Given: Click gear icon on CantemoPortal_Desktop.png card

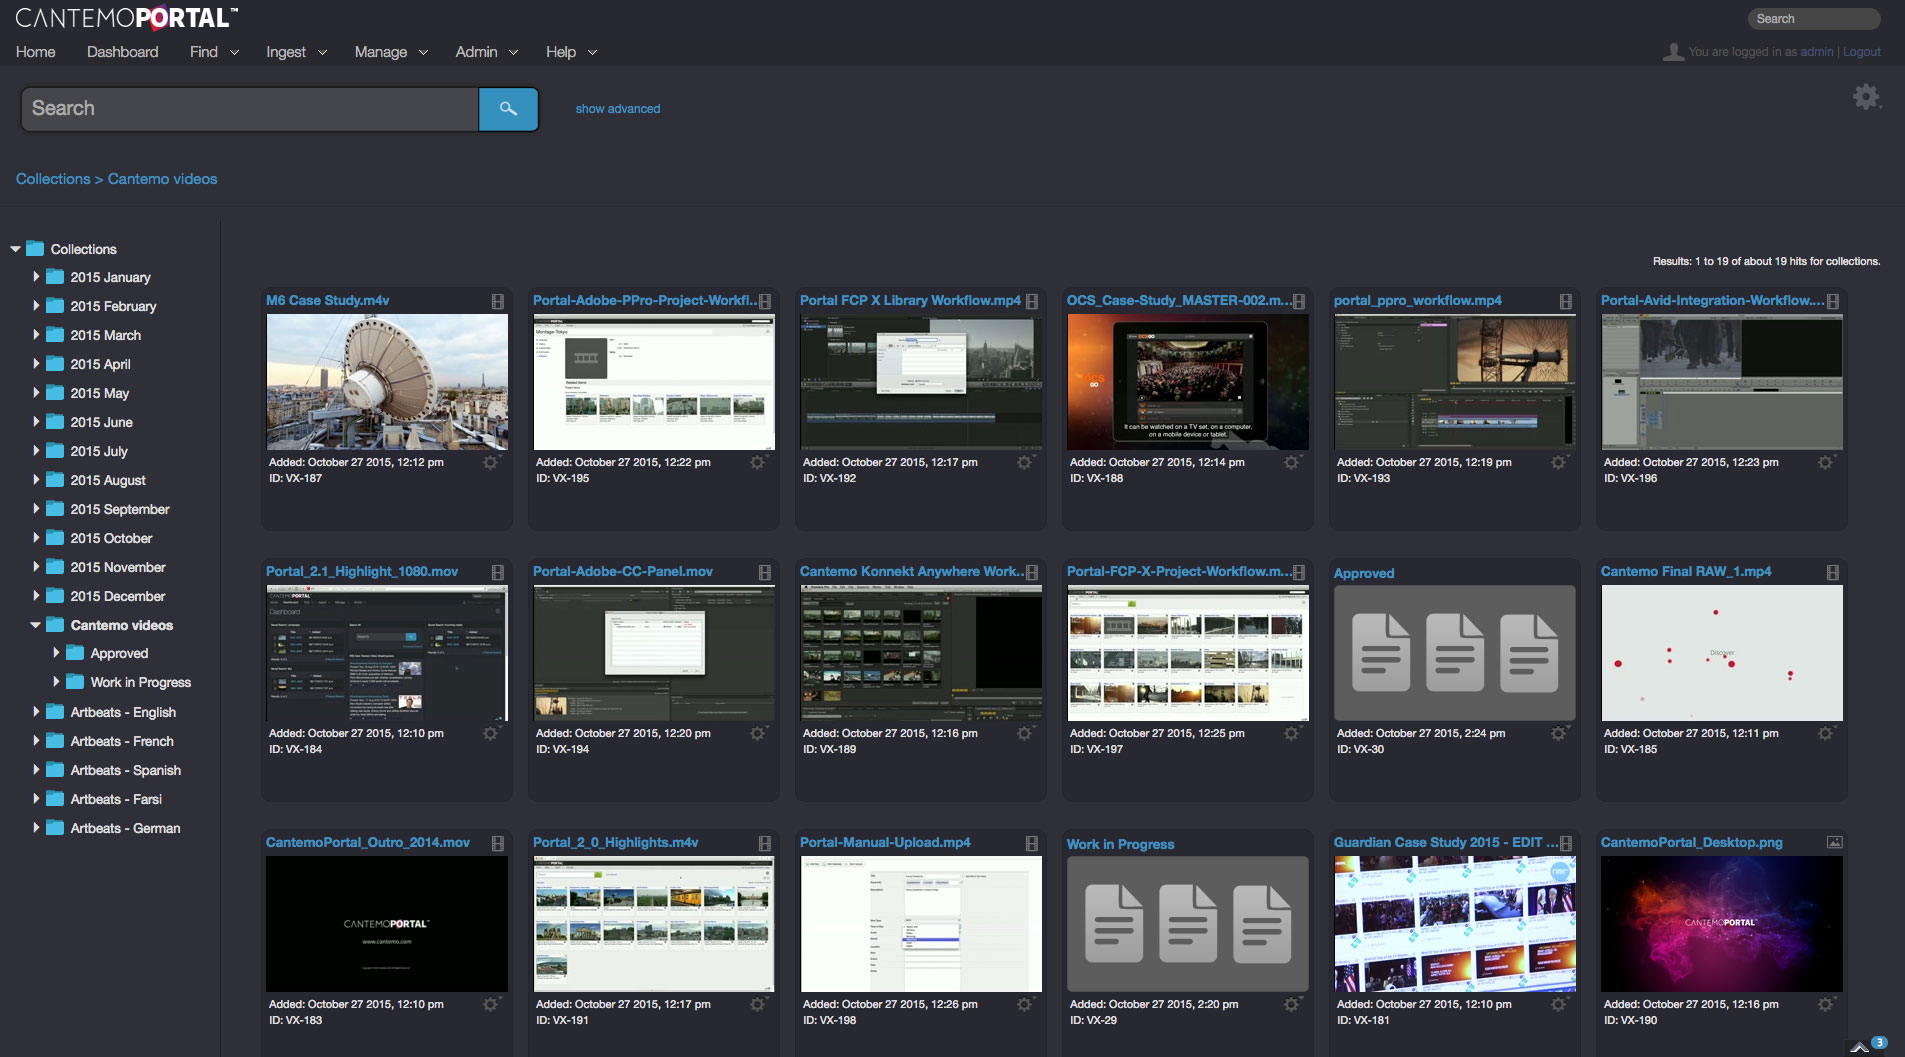Looking at the screenshot, I should click(1826, 1005).
